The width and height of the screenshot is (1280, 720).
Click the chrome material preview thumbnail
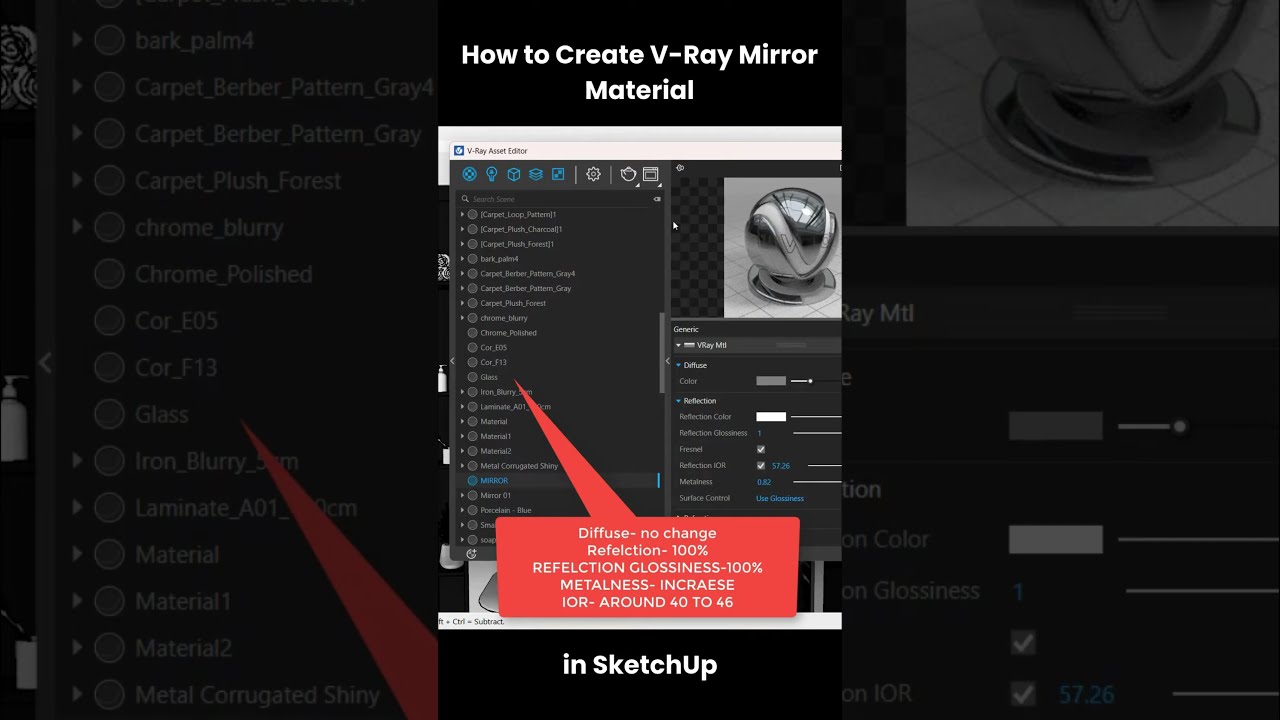pos(782,247)
